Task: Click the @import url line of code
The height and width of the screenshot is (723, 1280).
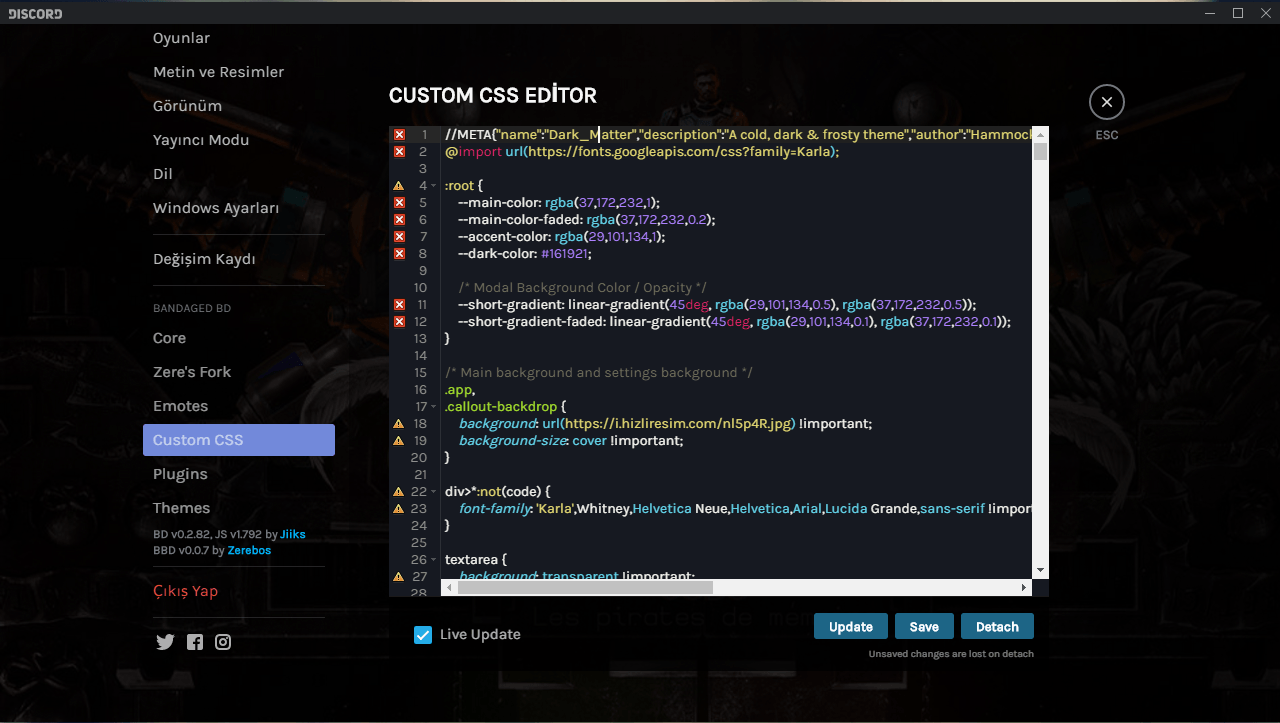Action: coord(642,151)
